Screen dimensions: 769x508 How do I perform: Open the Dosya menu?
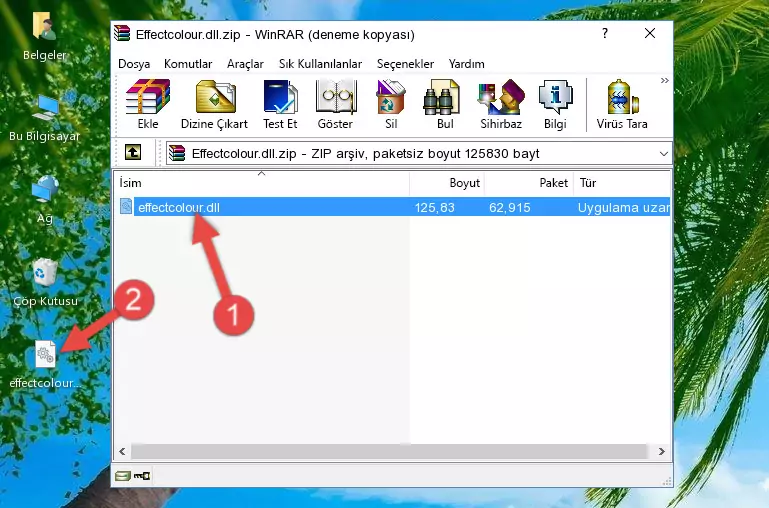coord(134,64)
